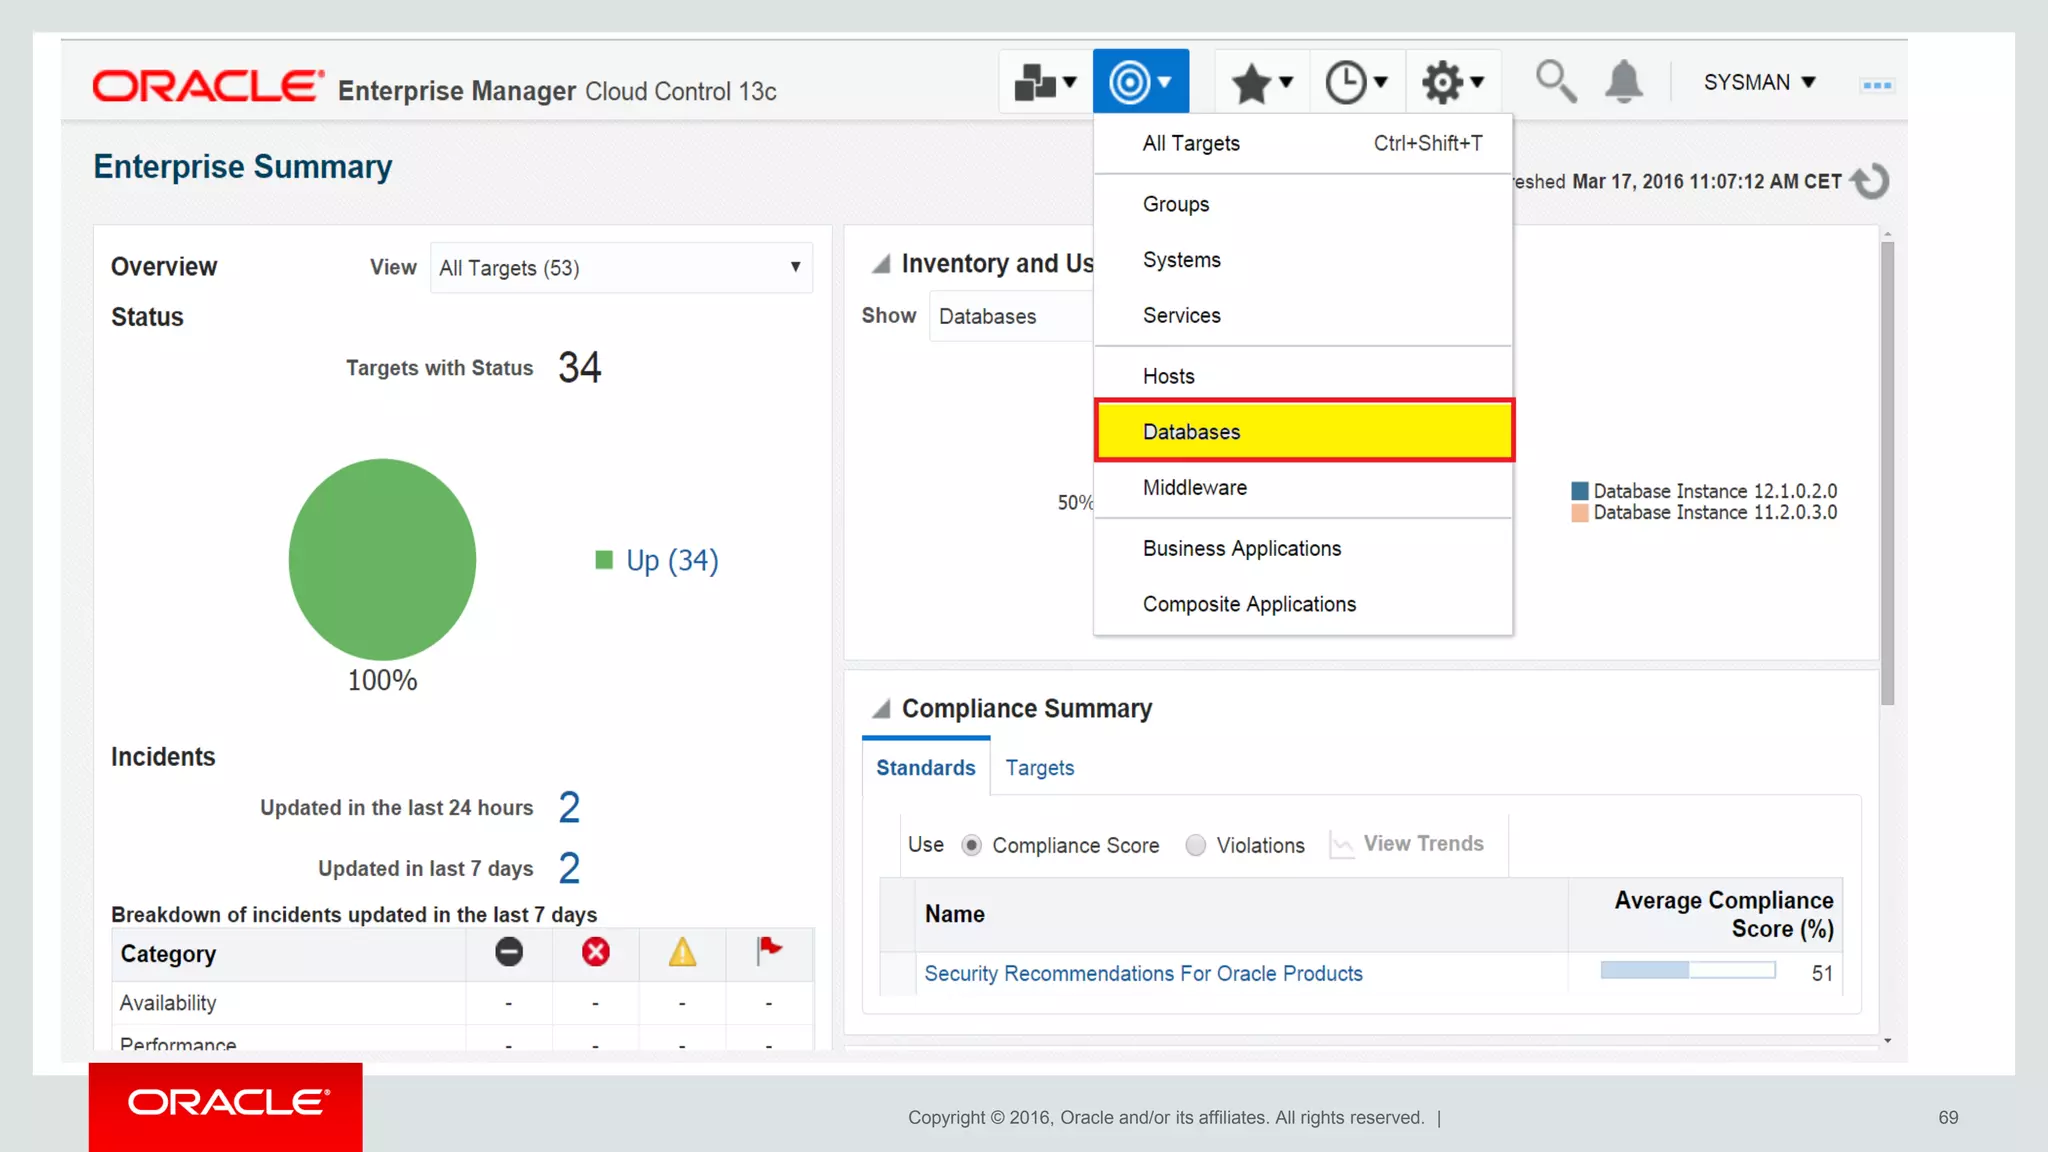Click the page refresh arrow icon

[x=1870, y=182]
